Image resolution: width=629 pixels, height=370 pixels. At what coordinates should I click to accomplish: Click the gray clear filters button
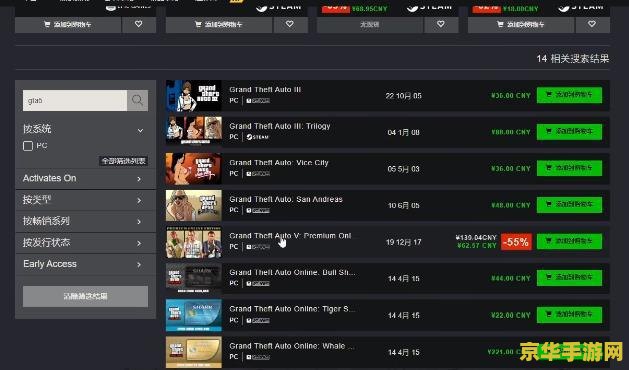[x=85, y=296]
